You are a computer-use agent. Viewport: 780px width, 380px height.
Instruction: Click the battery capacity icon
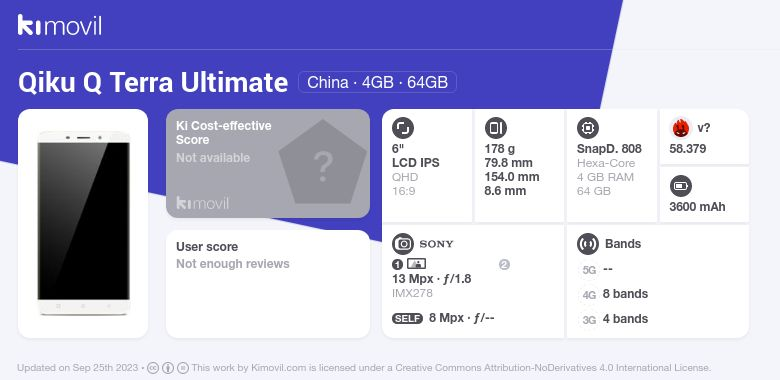pos(681,187)
